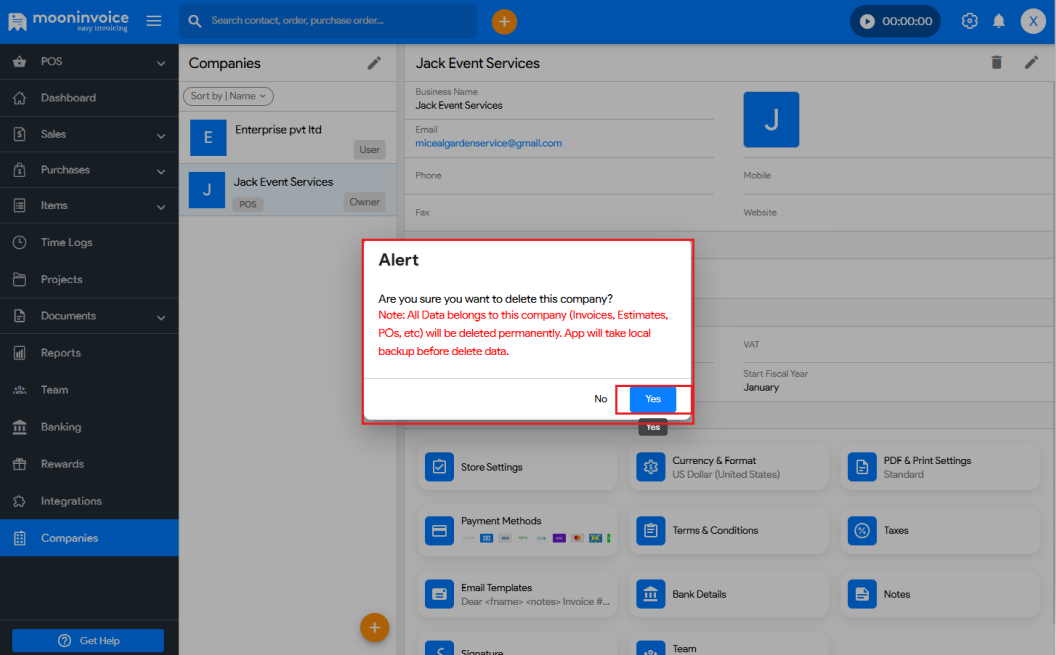Click the user avatar X icon
The image size is (1056, 655).
click(x=1033, y=21)
